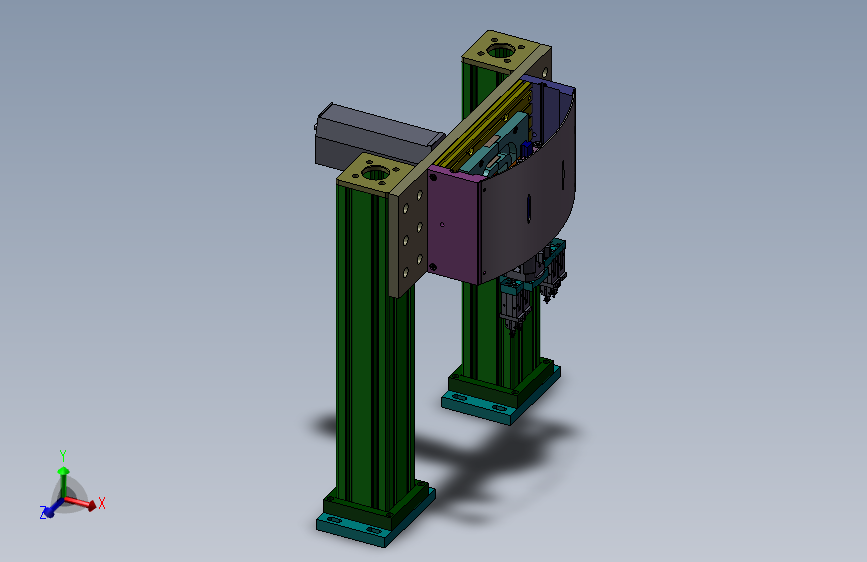Click the red X axis arrow of triad
The width and height of the screenshot is (867, 562).
80,502
